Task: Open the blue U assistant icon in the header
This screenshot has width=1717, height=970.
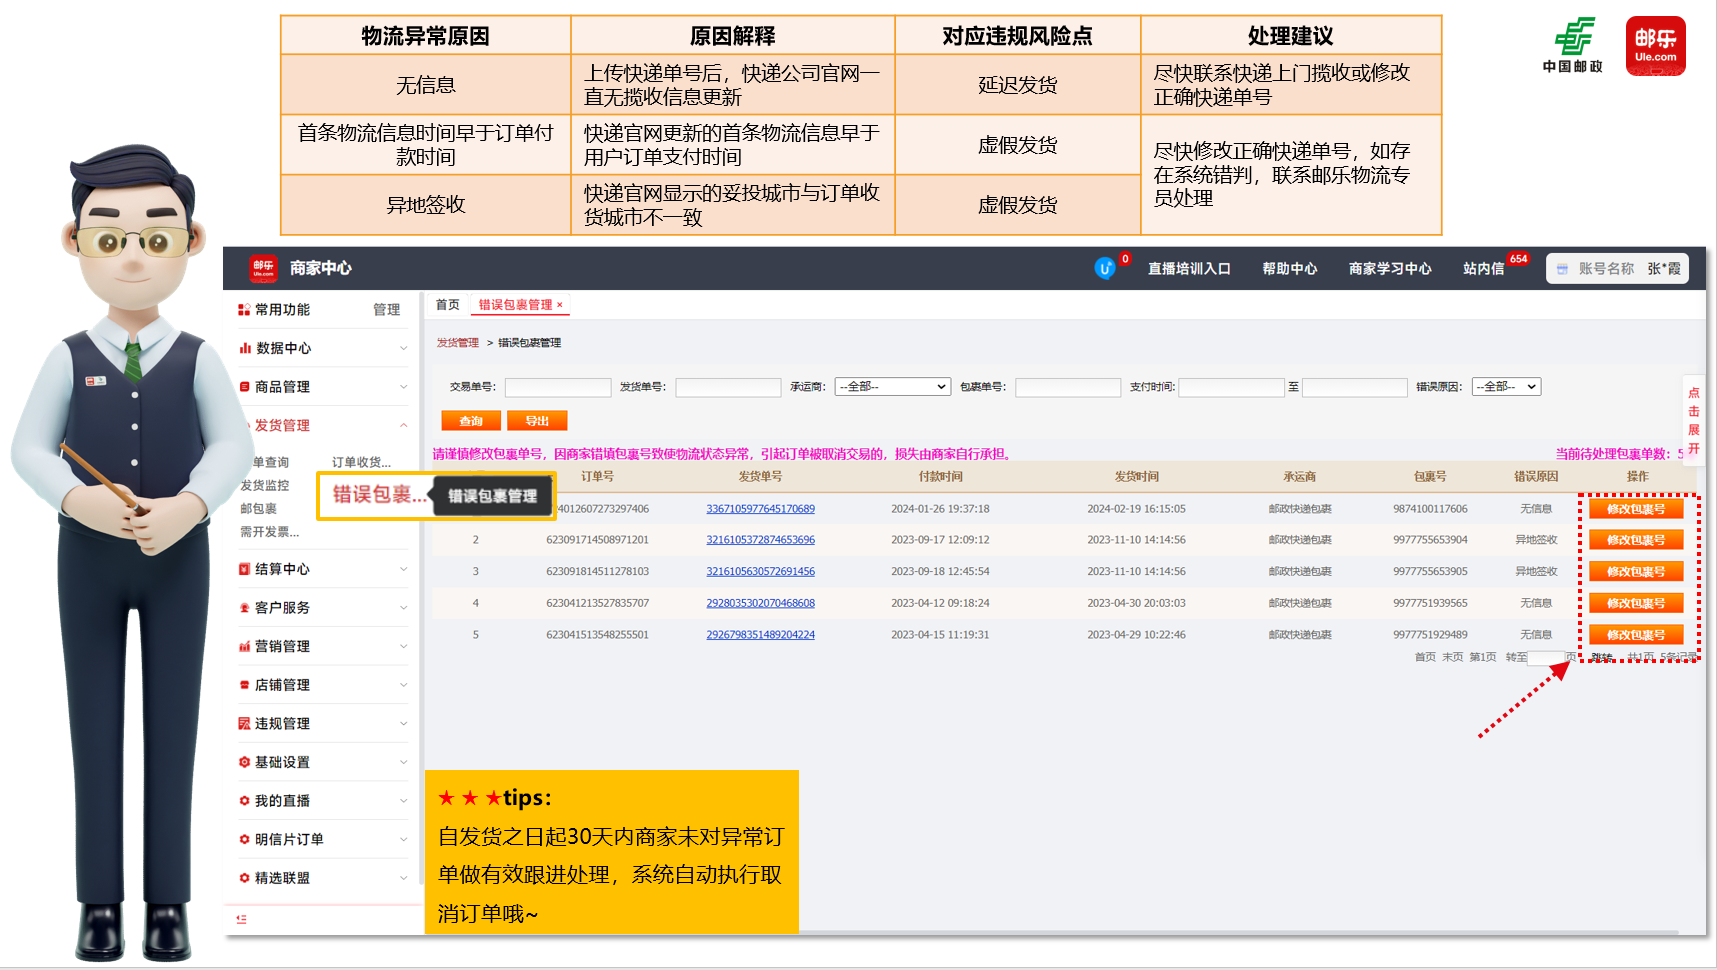Action: pos(1105,268)
